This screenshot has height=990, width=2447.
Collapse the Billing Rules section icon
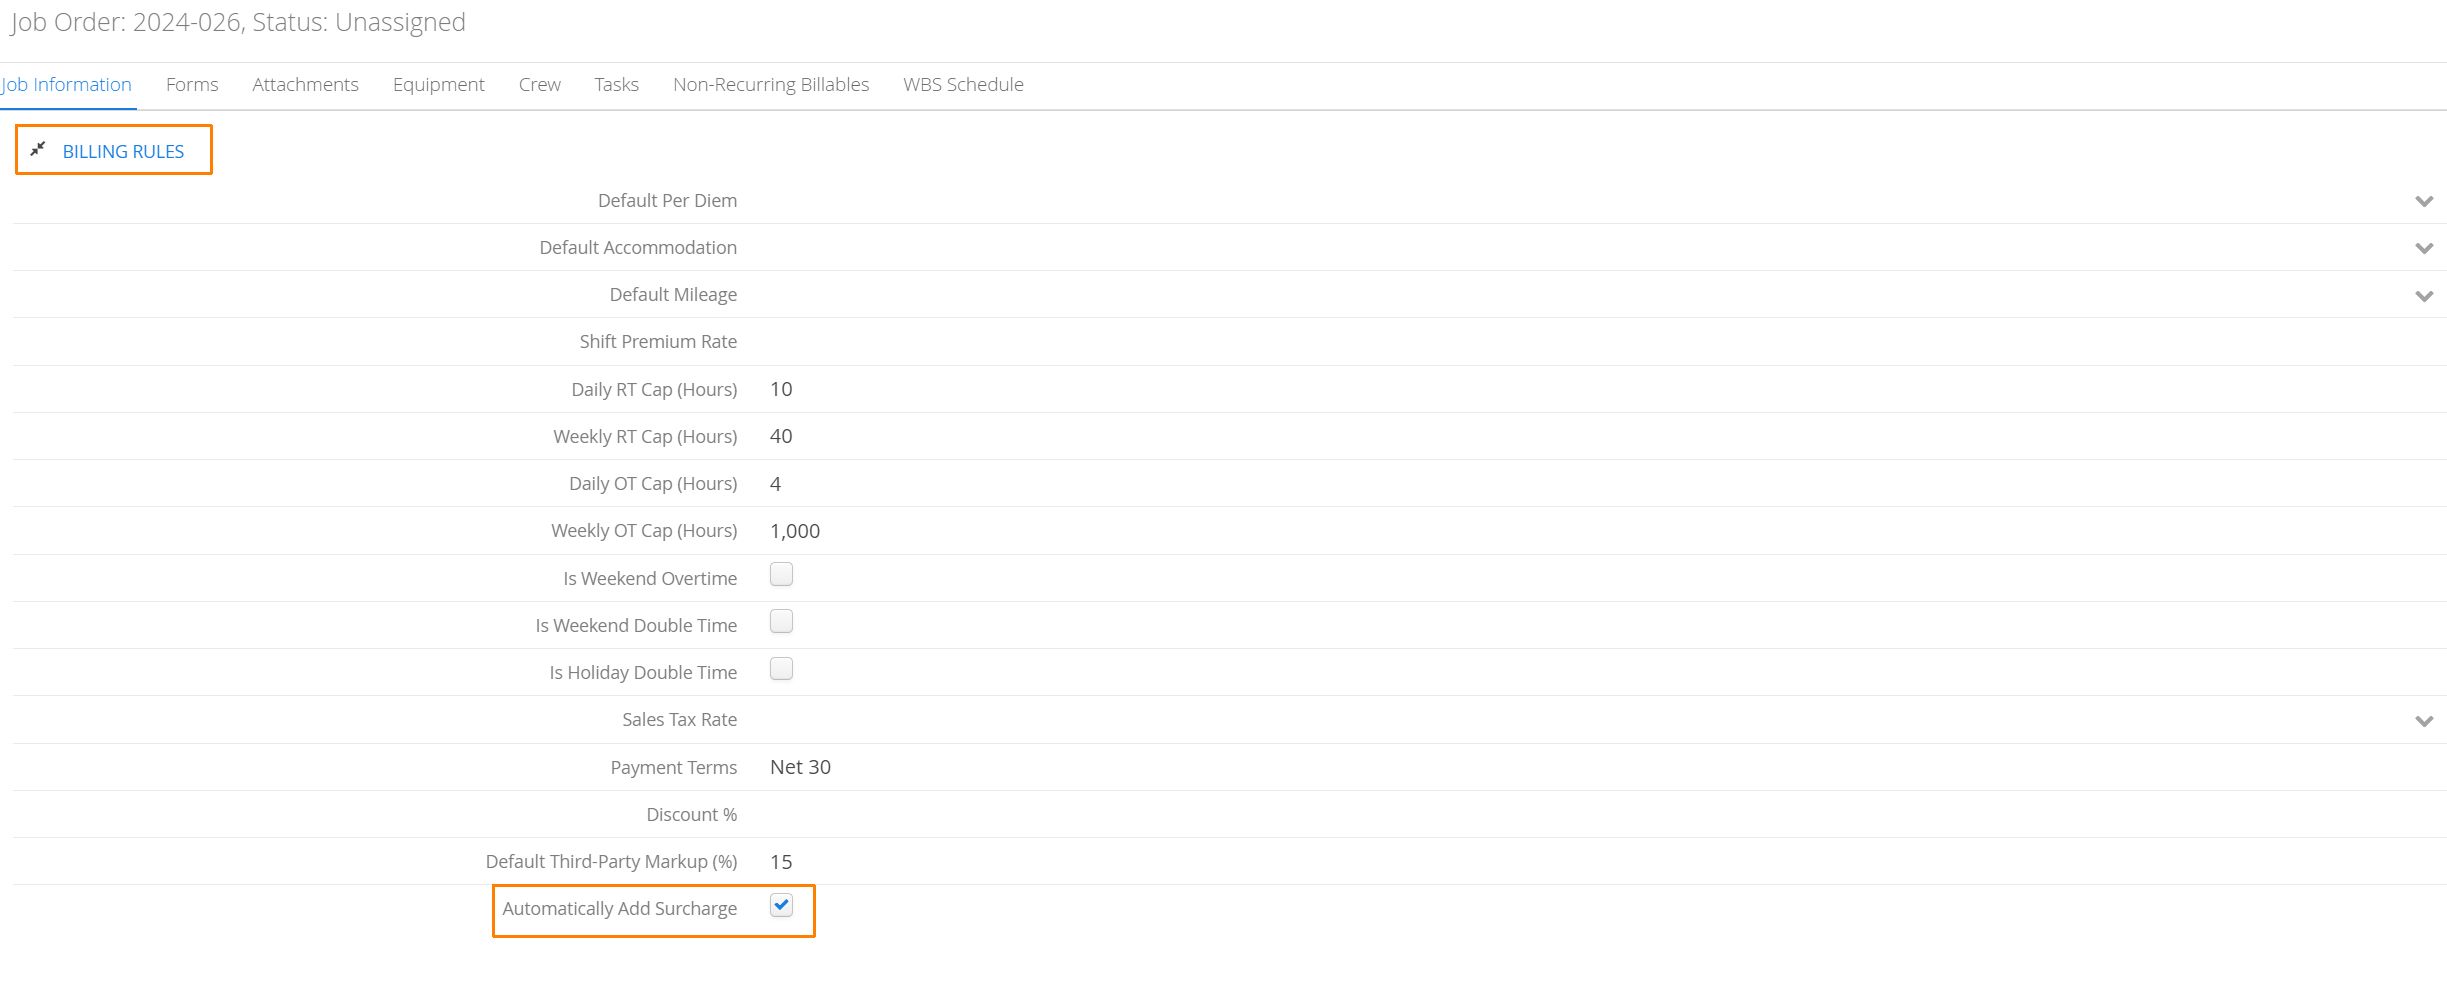coord(38,149)
